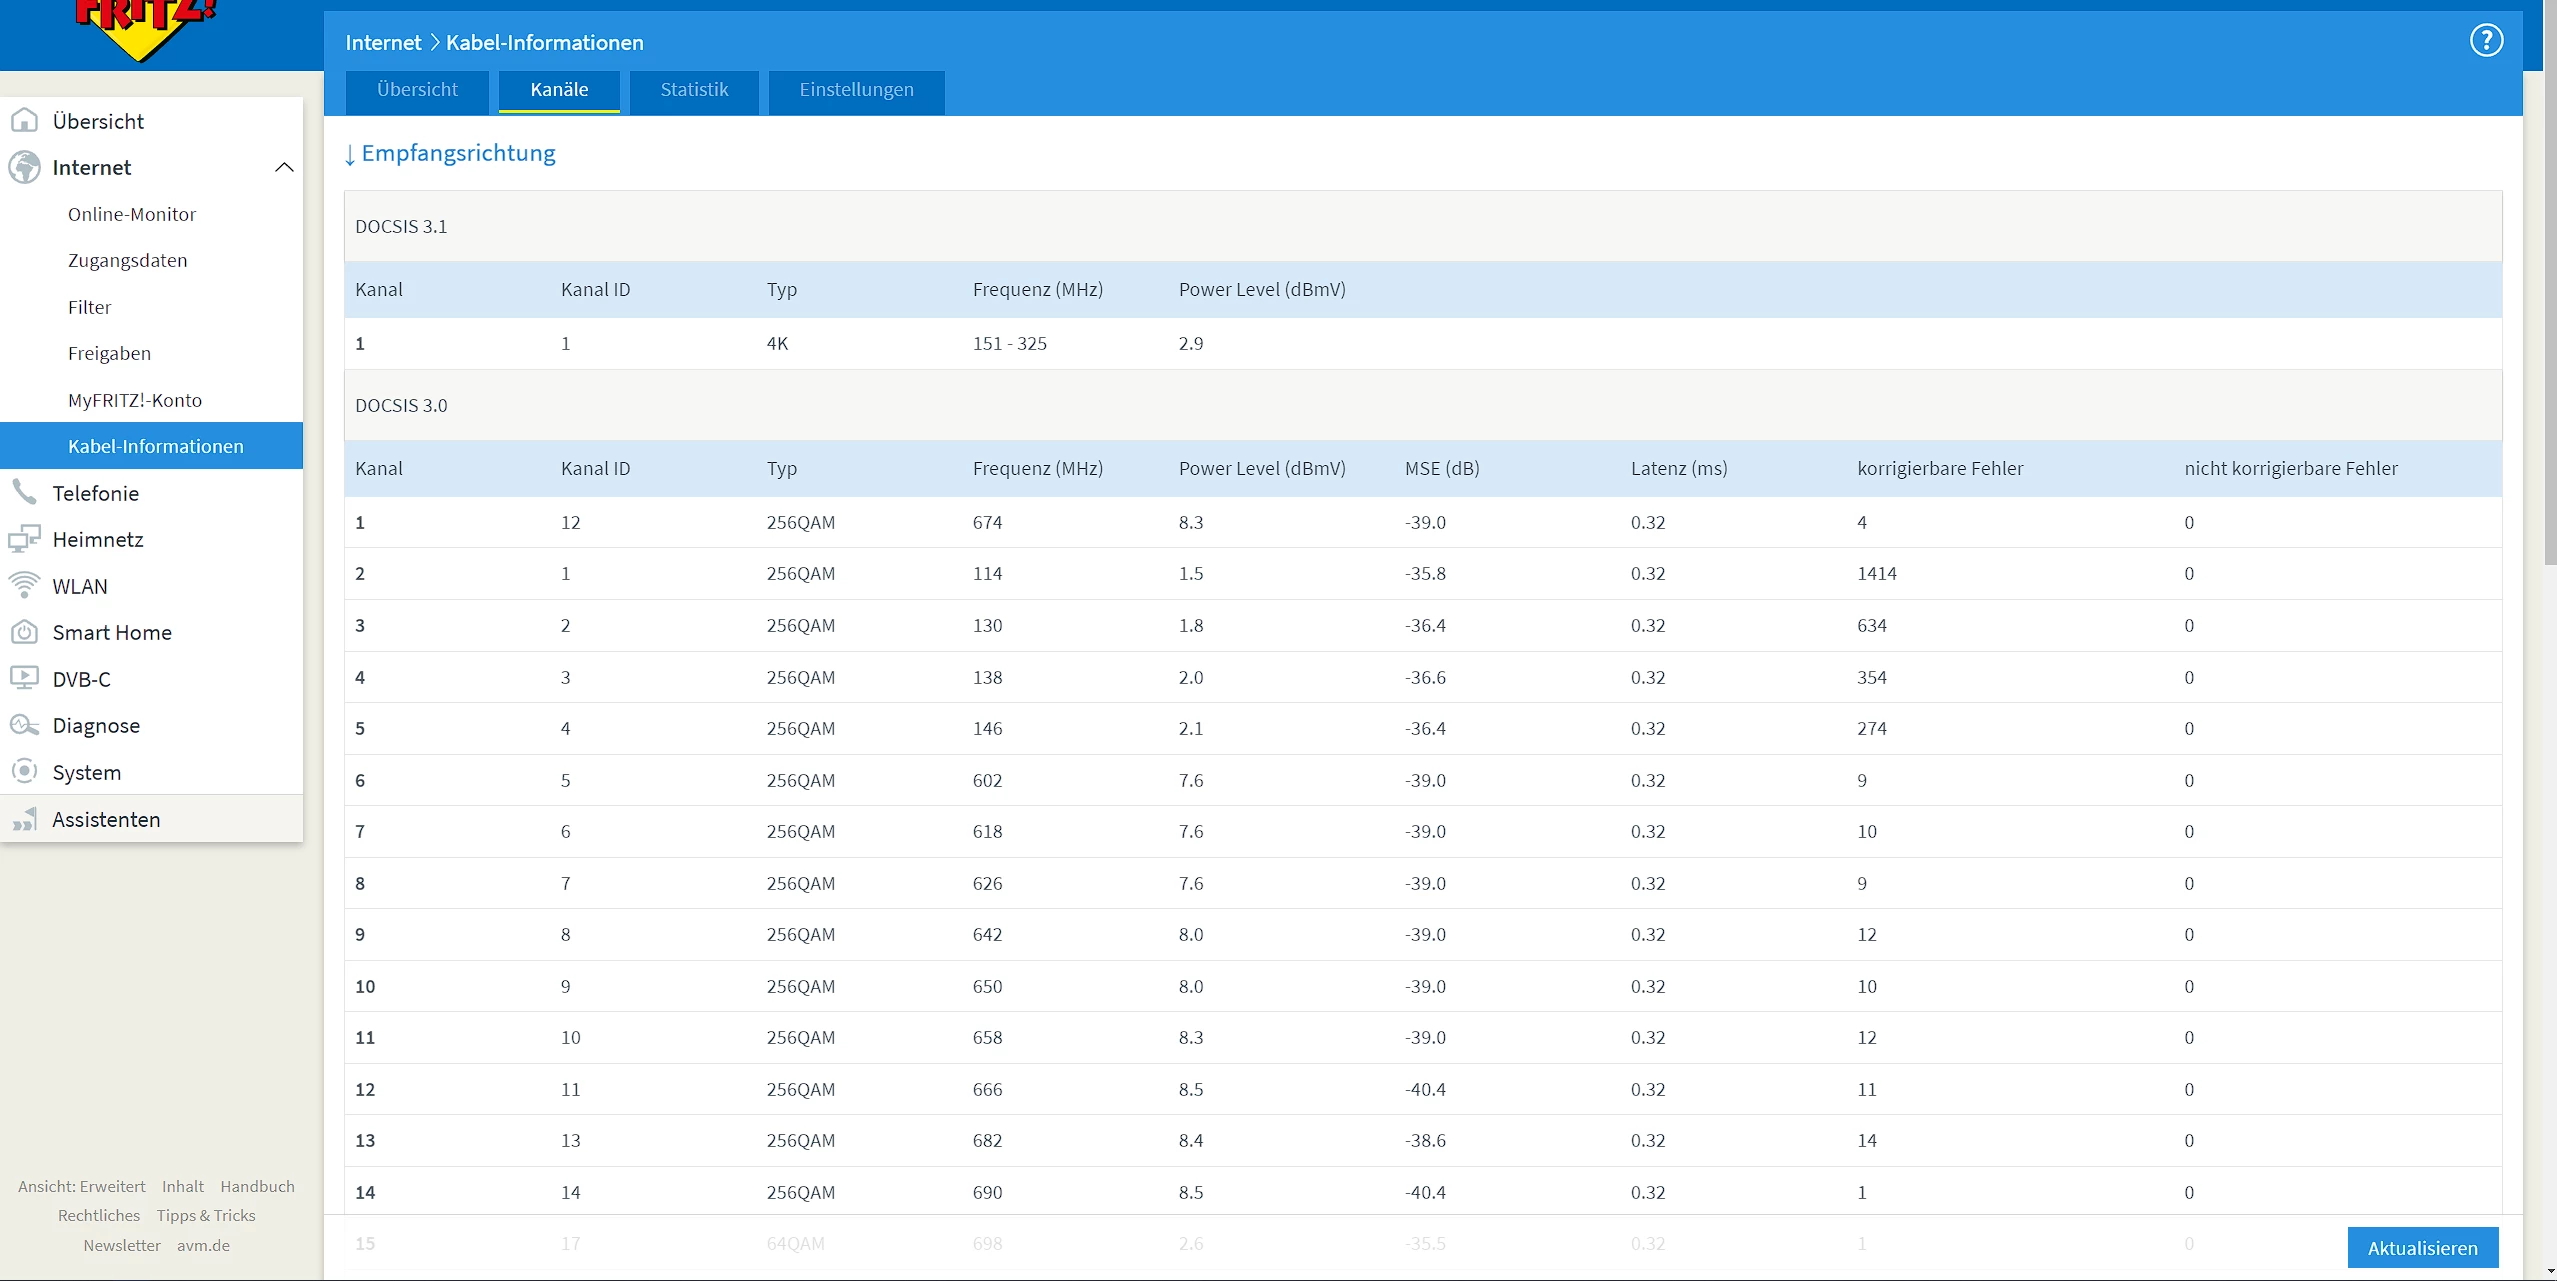Switch to the Statistik tab
The height and width of the screenshot is (1281, 2557).
[694, 90]
